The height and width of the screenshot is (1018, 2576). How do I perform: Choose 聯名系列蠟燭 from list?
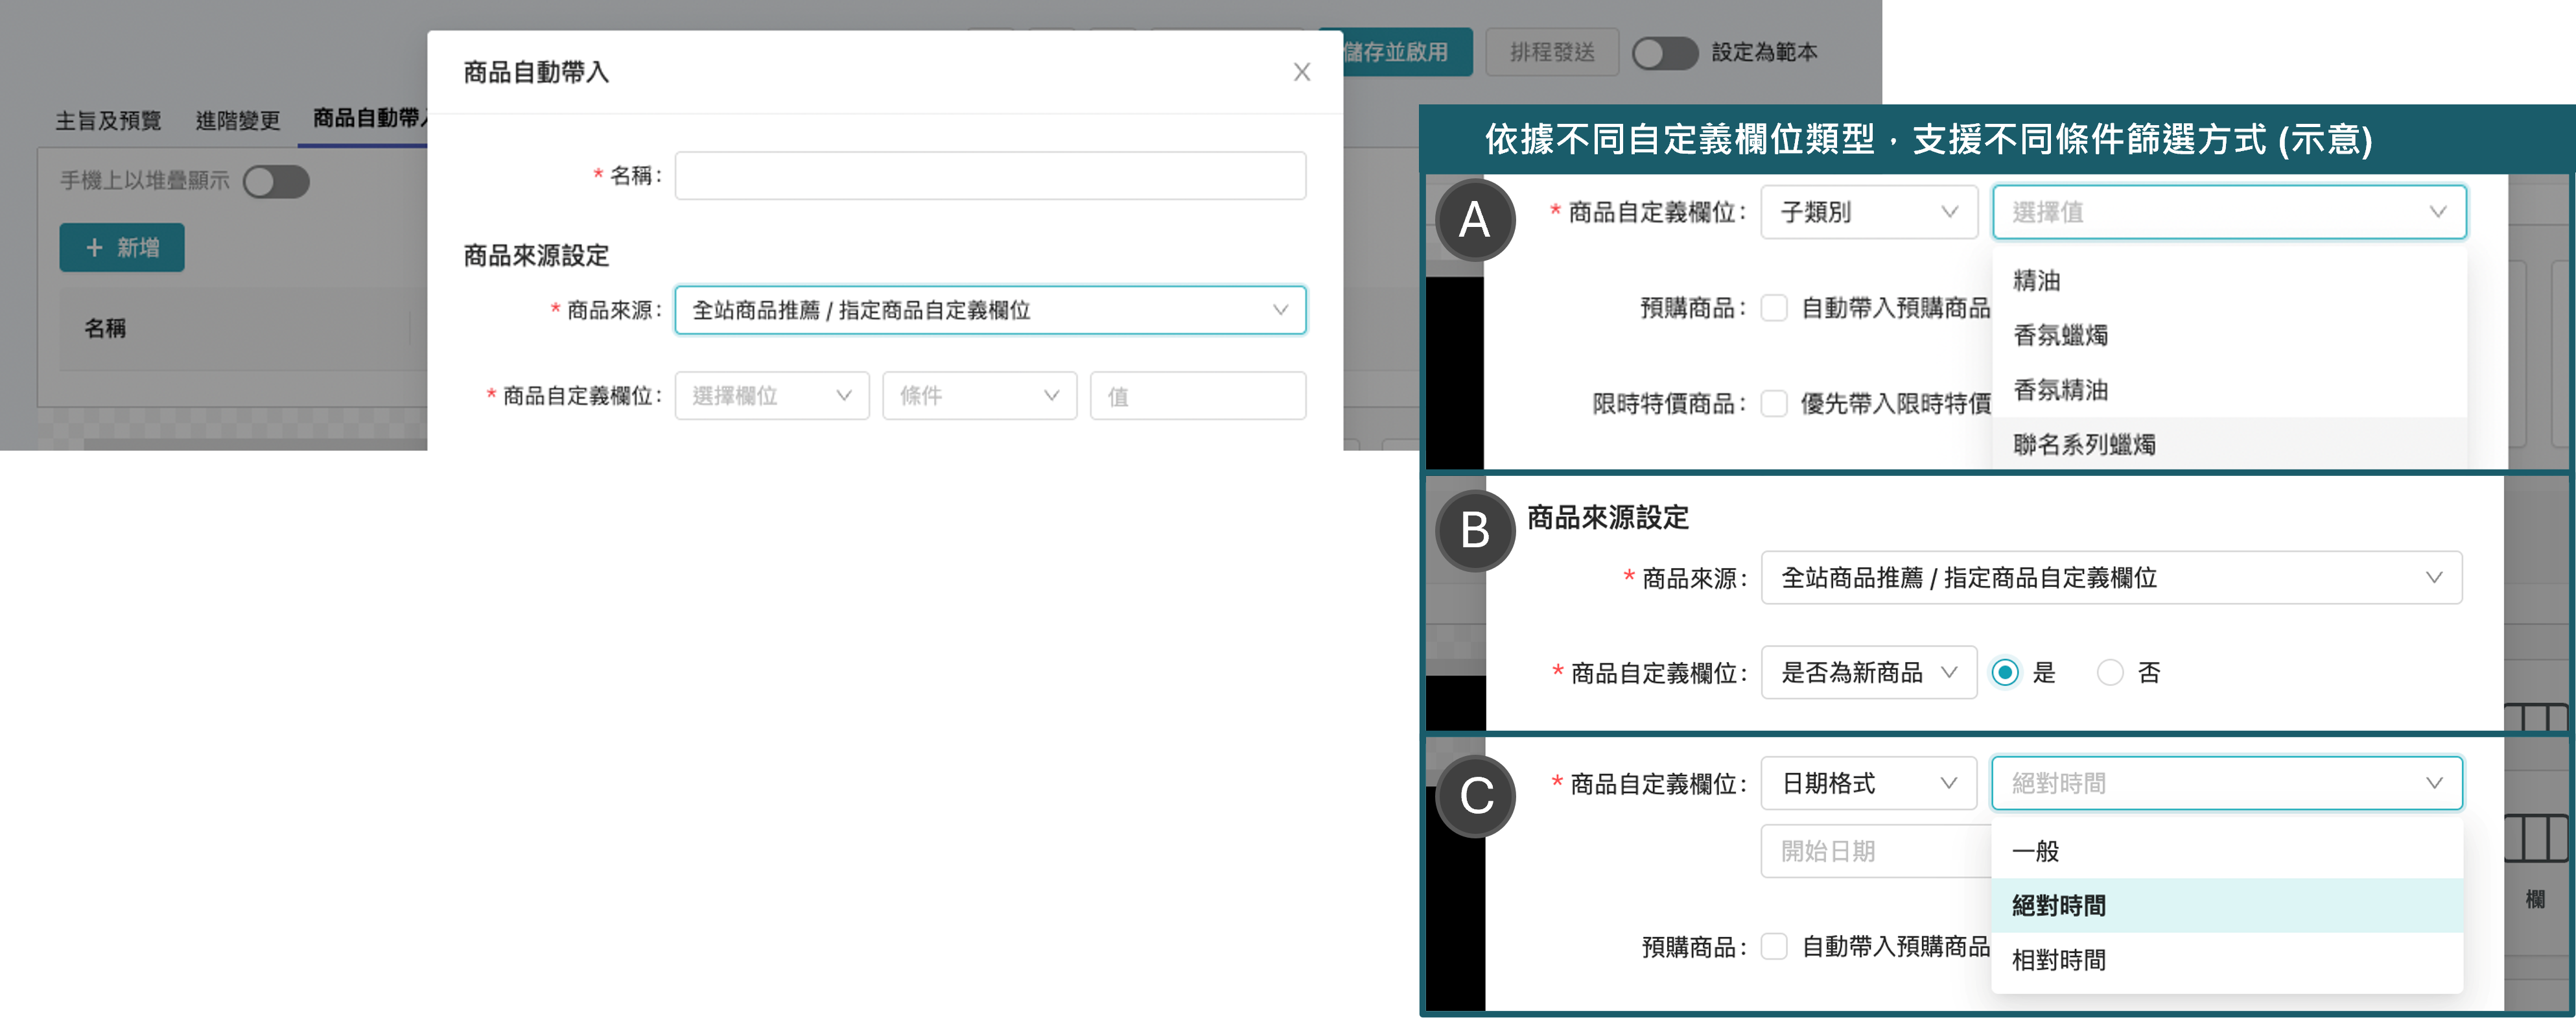point(2085,444)
